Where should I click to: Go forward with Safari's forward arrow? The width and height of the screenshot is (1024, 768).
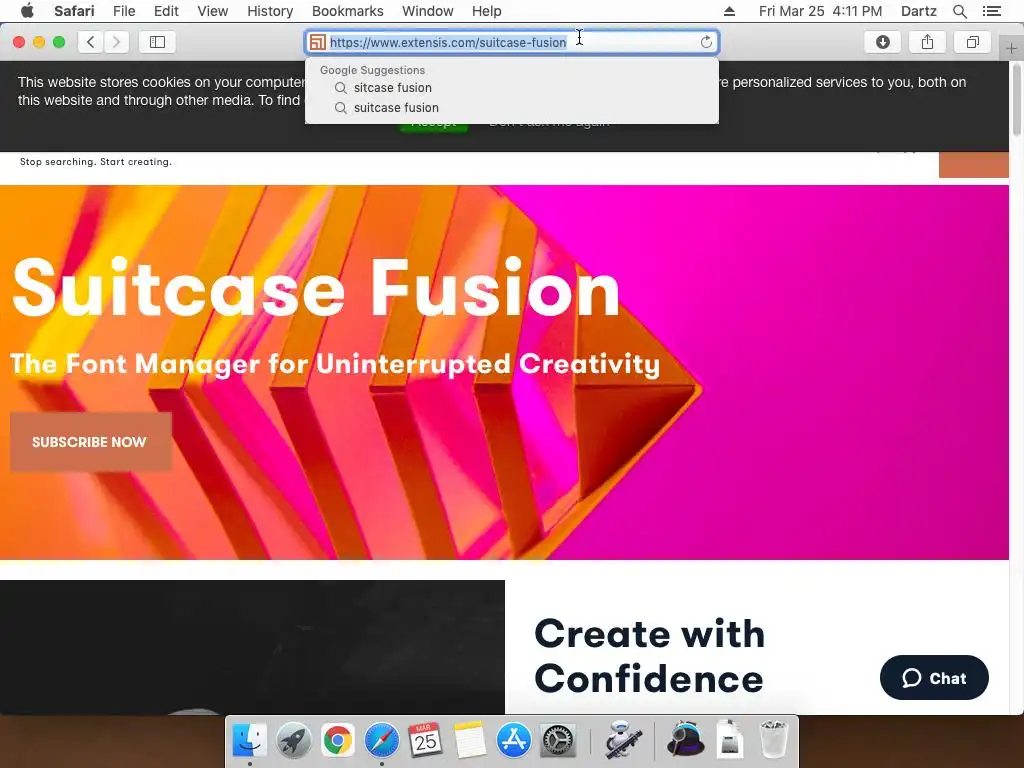[116, 42]
